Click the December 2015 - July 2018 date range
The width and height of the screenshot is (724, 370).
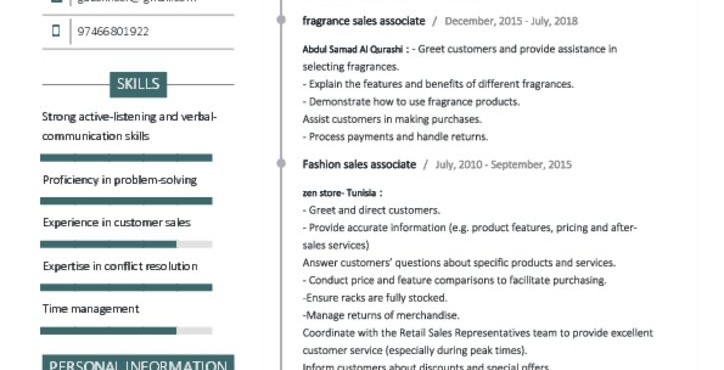tap(511, 21)
